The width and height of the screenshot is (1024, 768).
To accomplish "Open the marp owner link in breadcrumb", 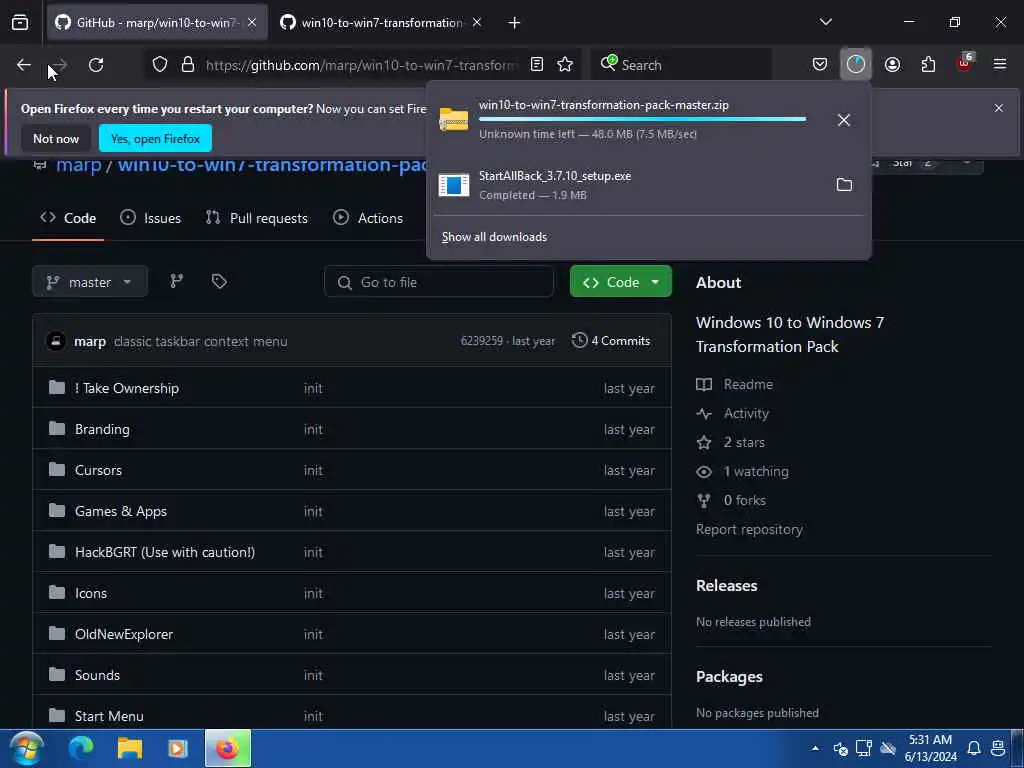I will (x=78, y=165).
